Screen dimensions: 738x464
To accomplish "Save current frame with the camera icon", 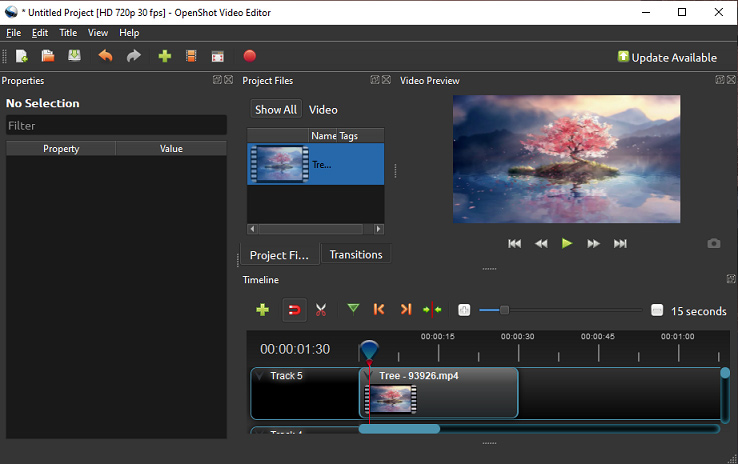I will point(714,243).
